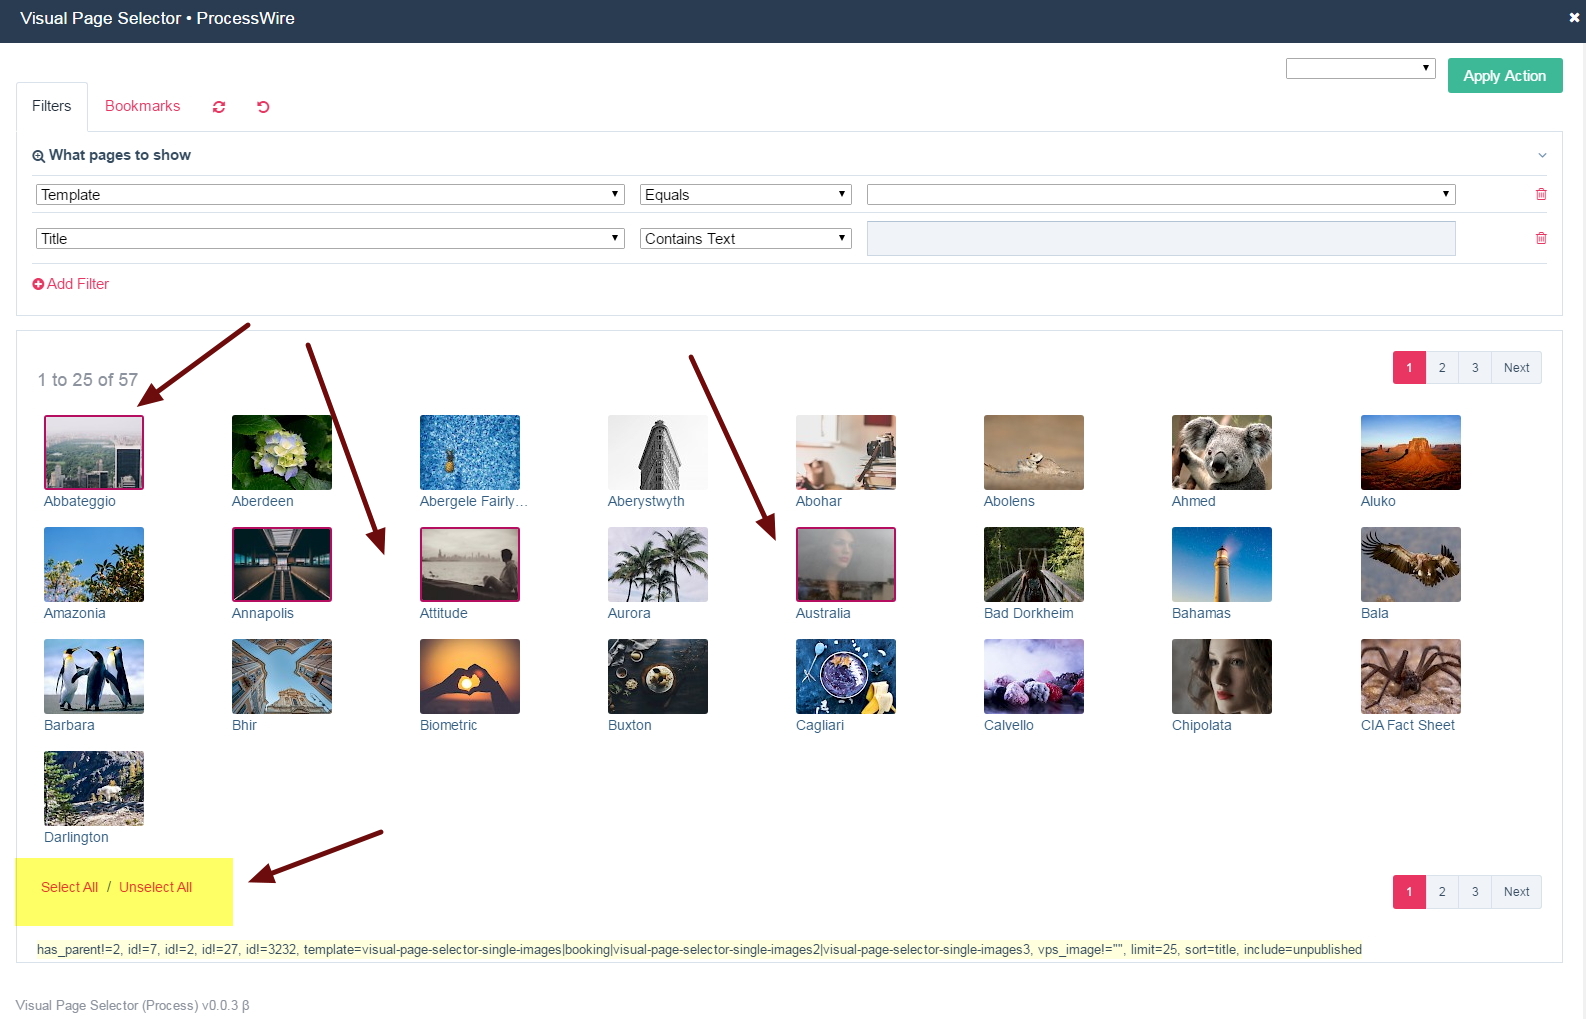Image resolution: width=1586 pixels, height=1019 pixels.
Task: Go to page 3 in top pagination
Action: click(1475, 368)
